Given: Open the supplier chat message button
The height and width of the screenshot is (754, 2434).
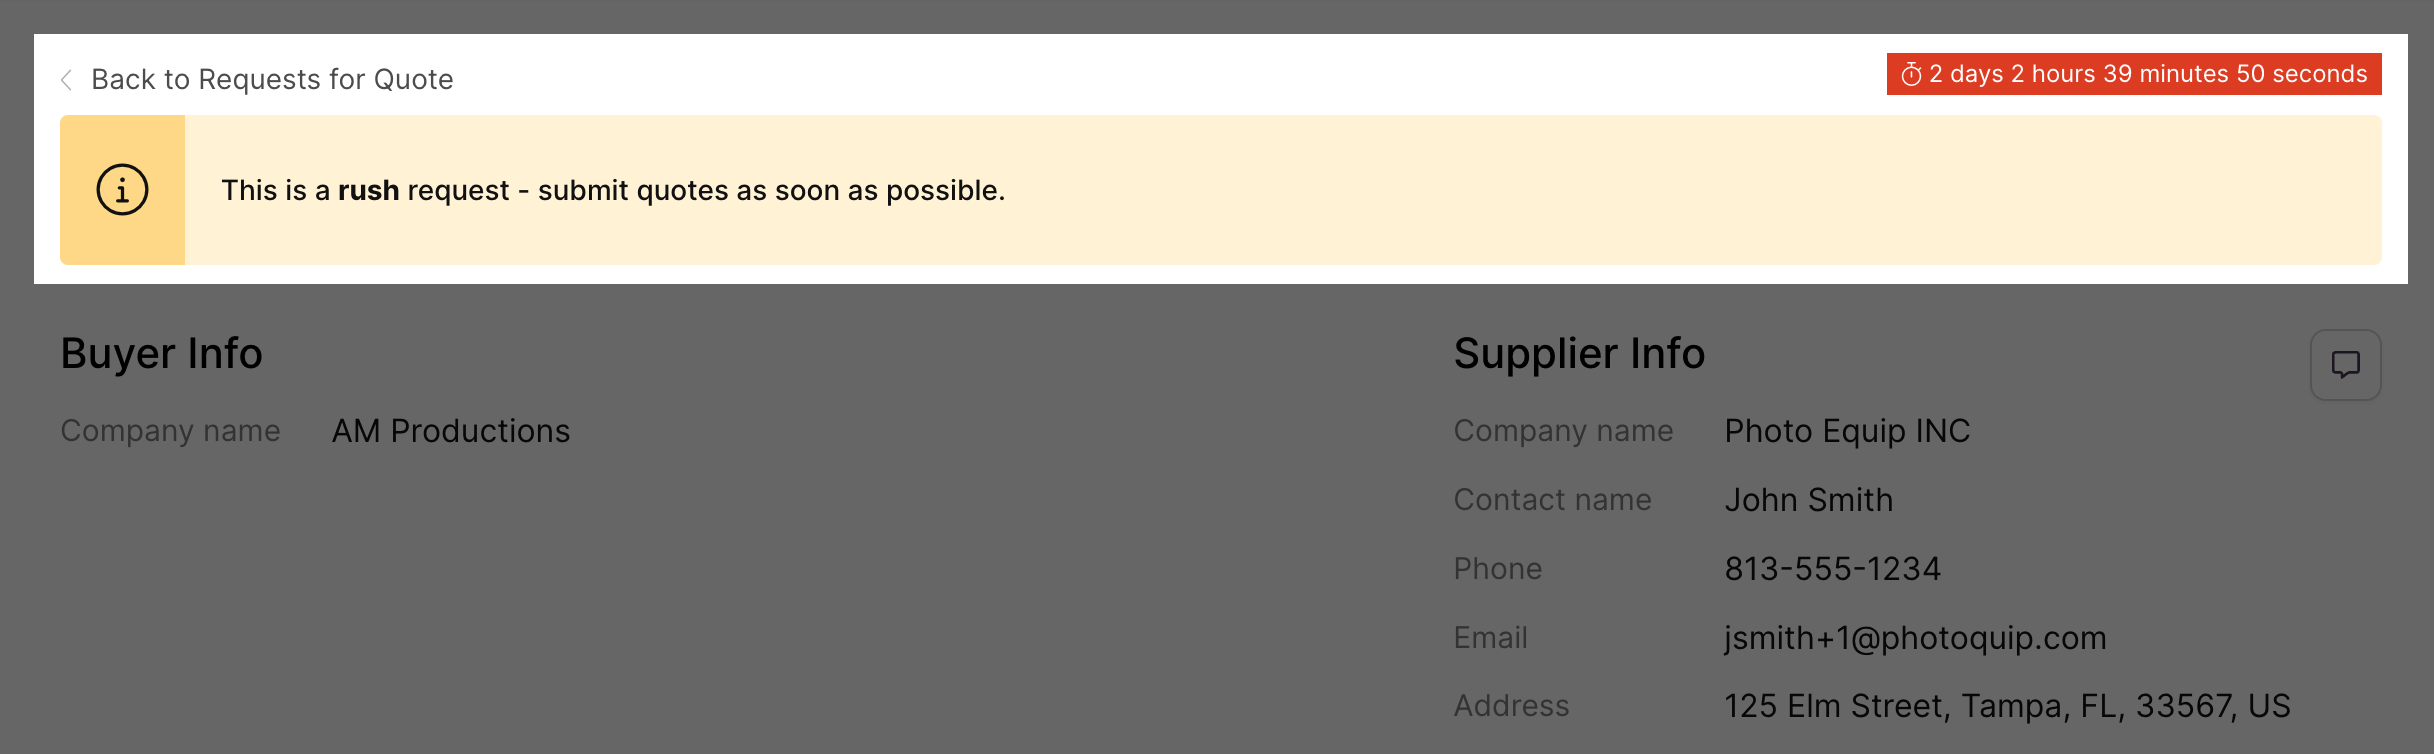Looking at the screenshot, I should pos(2345,365).
